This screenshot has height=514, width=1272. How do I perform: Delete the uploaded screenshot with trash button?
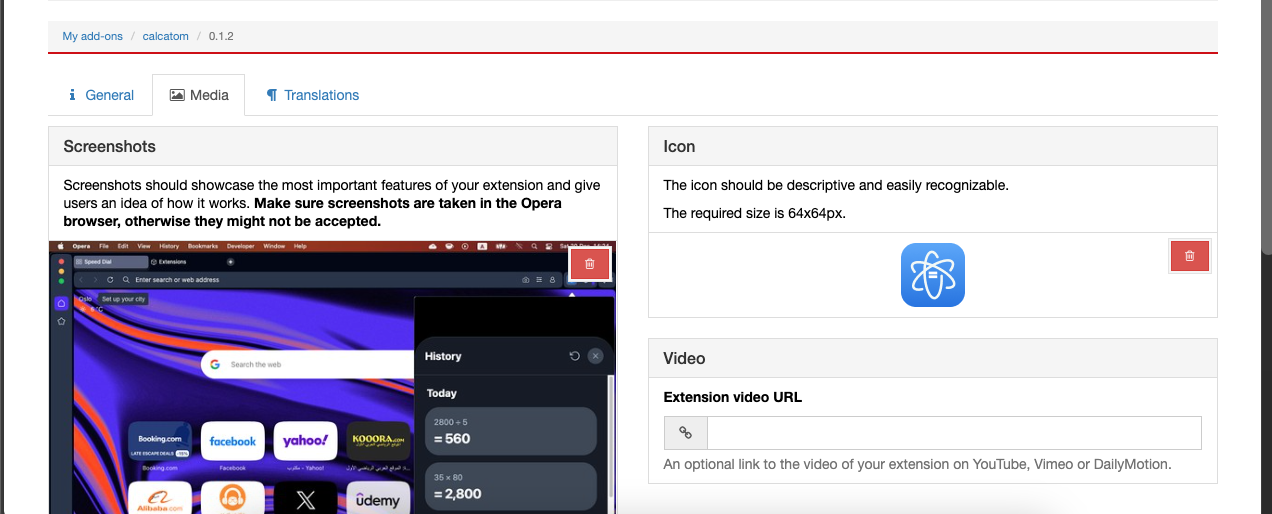(x=590, y=263)
